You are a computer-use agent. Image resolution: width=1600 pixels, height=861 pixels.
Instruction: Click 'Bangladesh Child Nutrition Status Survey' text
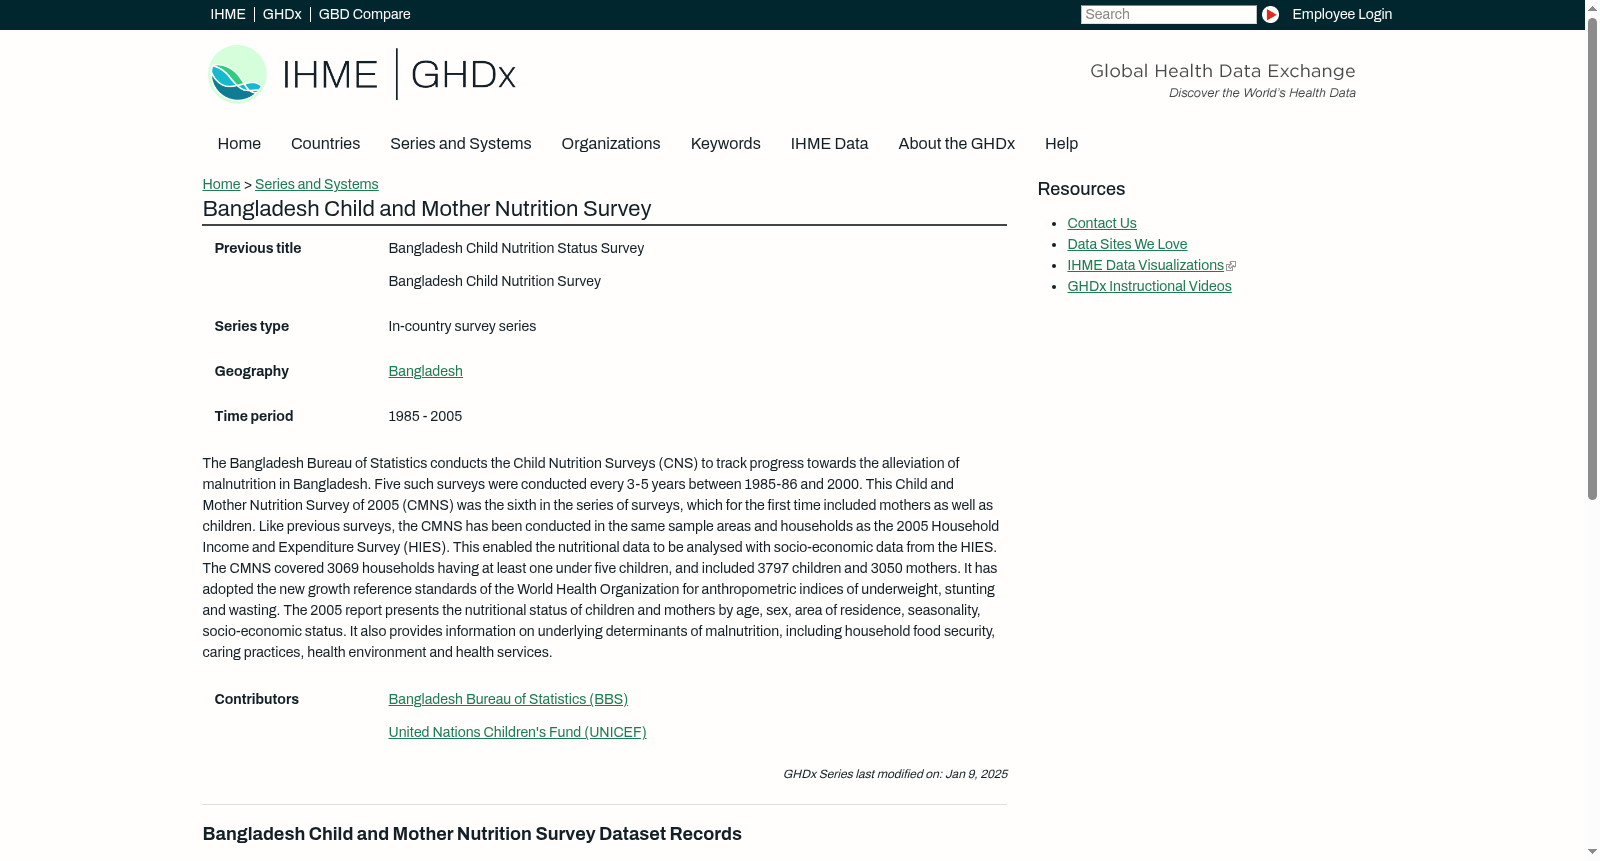pyautogui.click(x=516, y=248)
